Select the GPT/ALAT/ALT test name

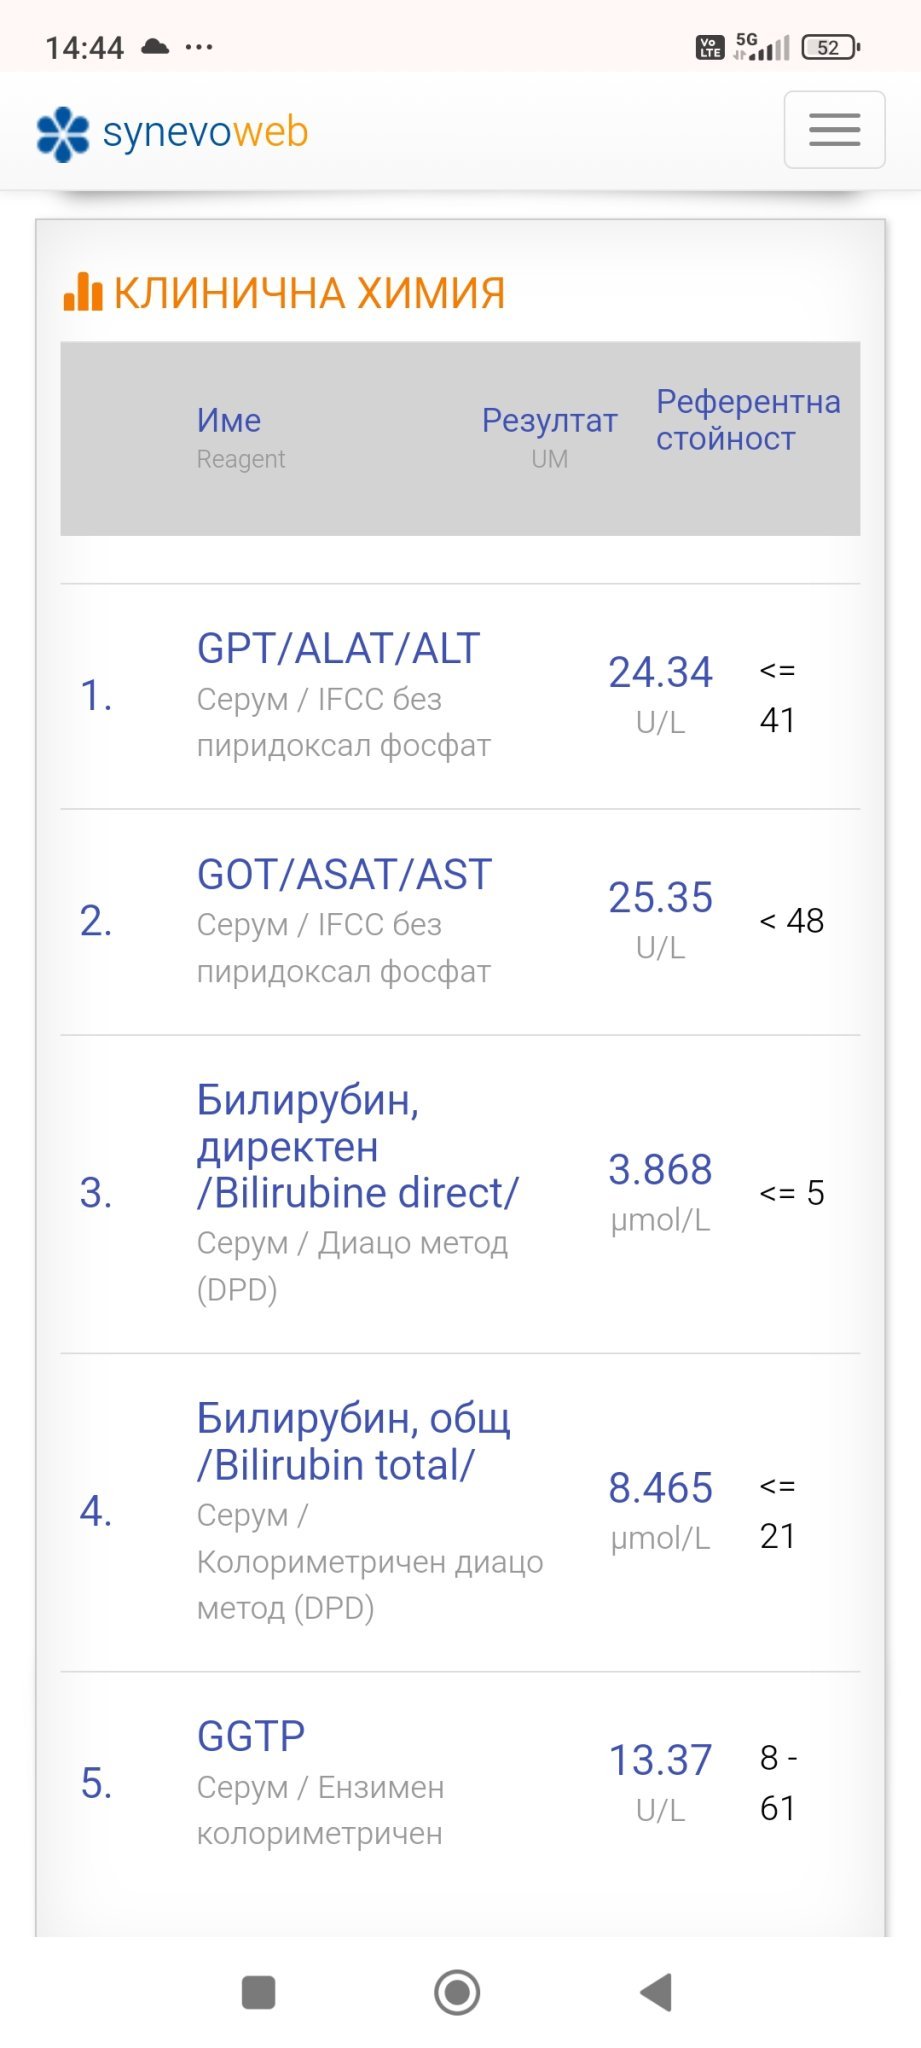tap(338, 648)
